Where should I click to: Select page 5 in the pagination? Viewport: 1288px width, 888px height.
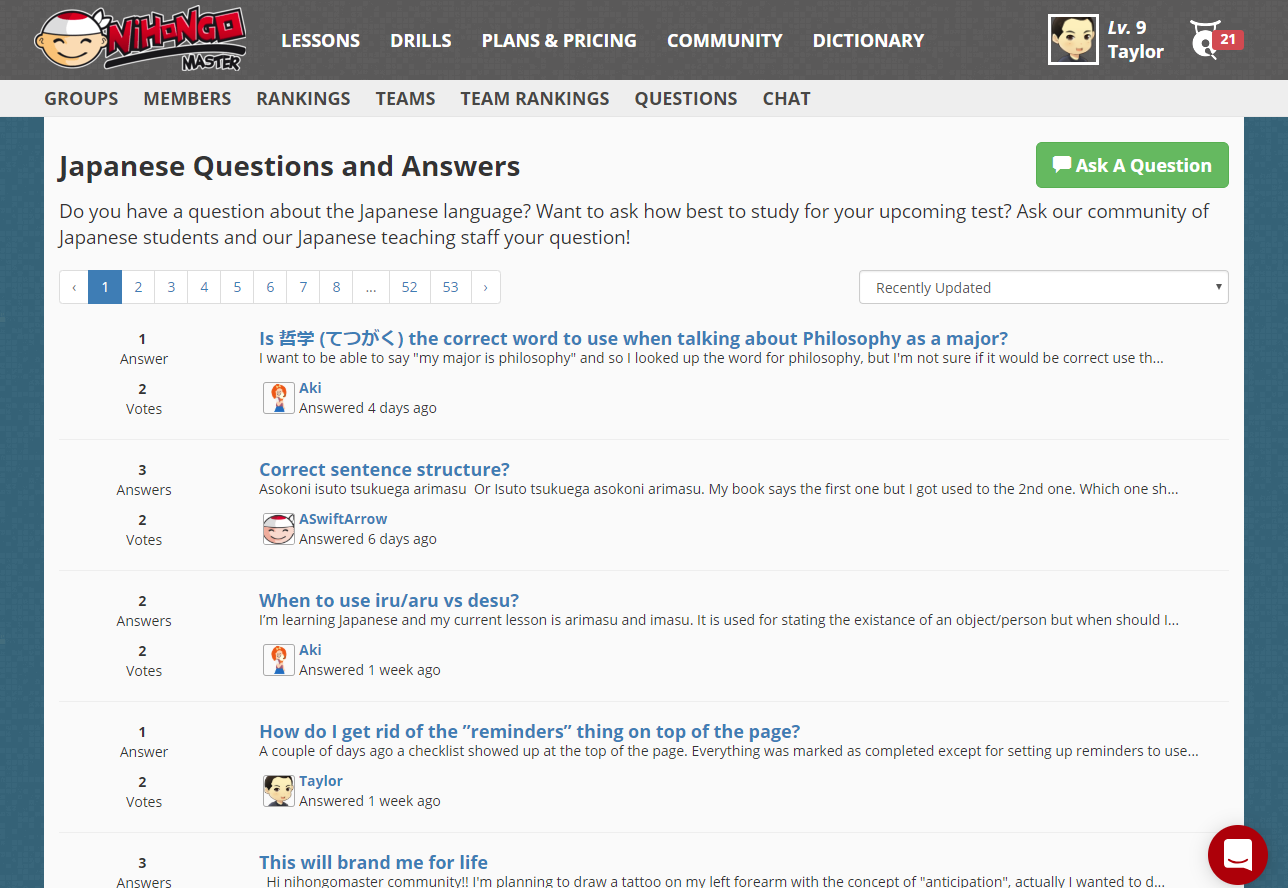pos(237,287)
